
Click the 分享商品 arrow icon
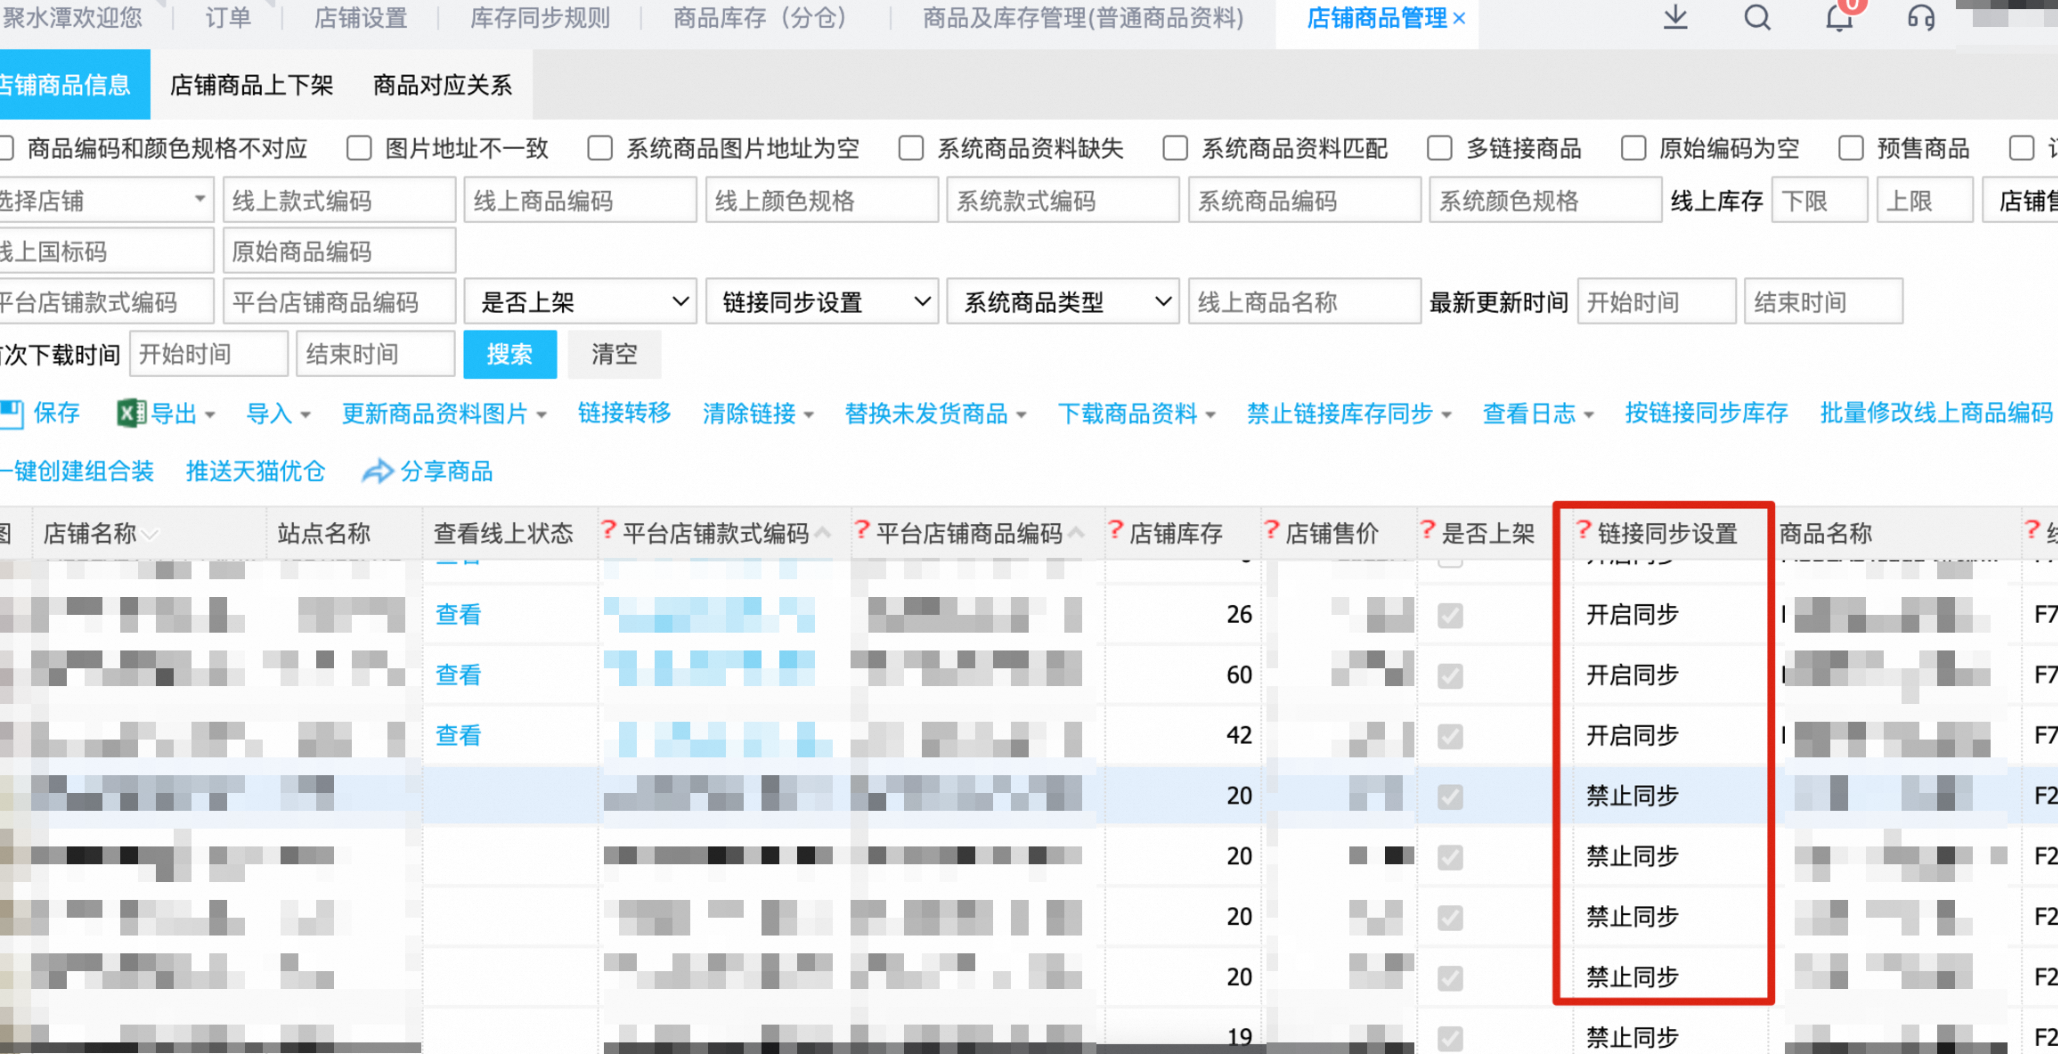point(377,471)
